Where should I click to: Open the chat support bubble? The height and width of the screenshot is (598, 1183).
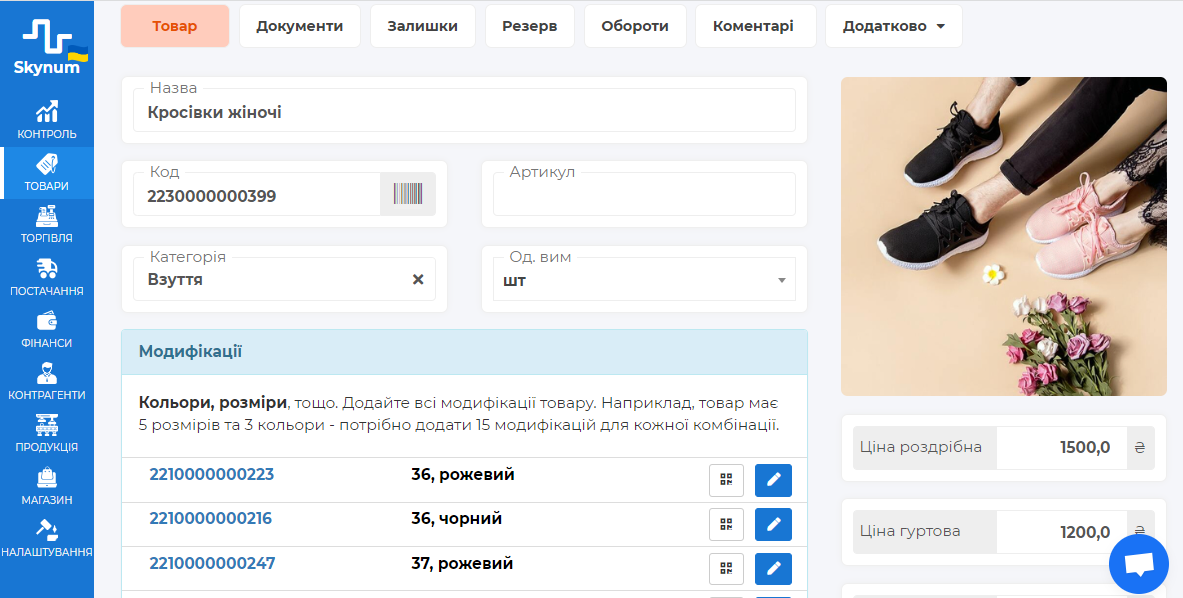click(x=1138, y=564)
